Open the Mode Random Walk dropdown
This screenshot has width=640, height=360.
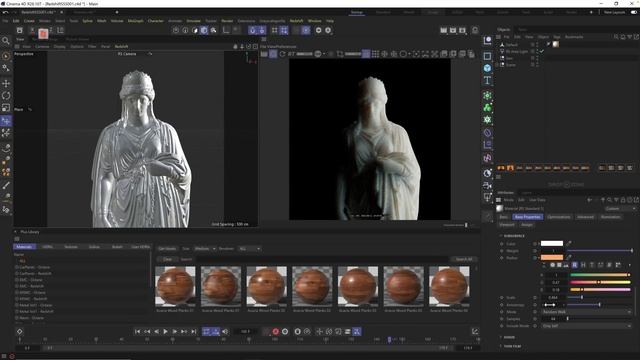coord(587,312)
